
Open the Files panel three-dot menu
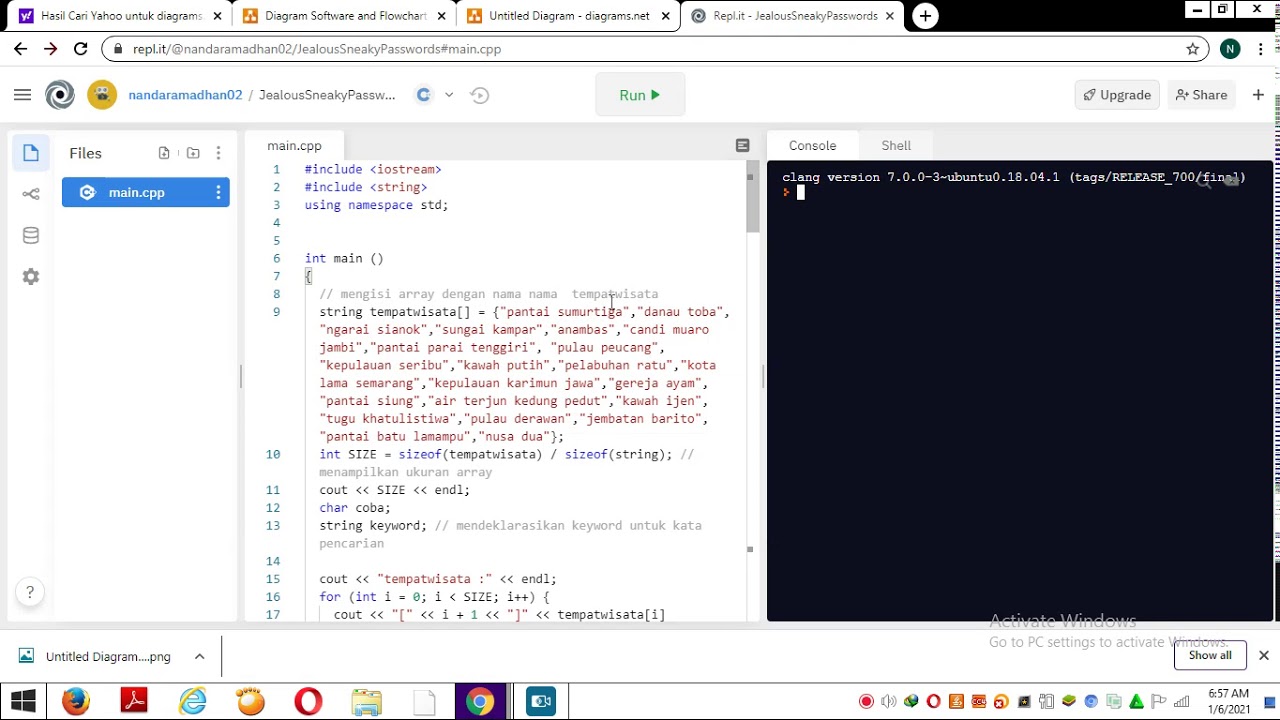pos(218,153)
